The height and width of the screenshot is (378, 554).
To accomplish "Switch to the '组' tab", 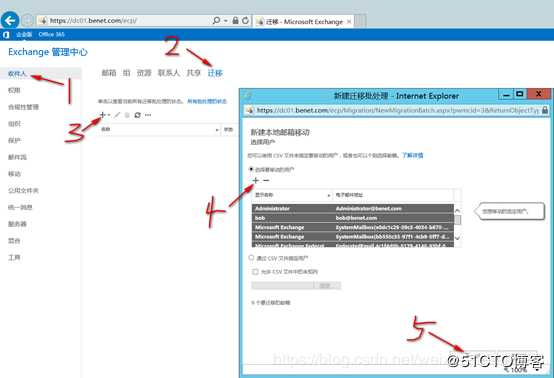I will point(126,73).
